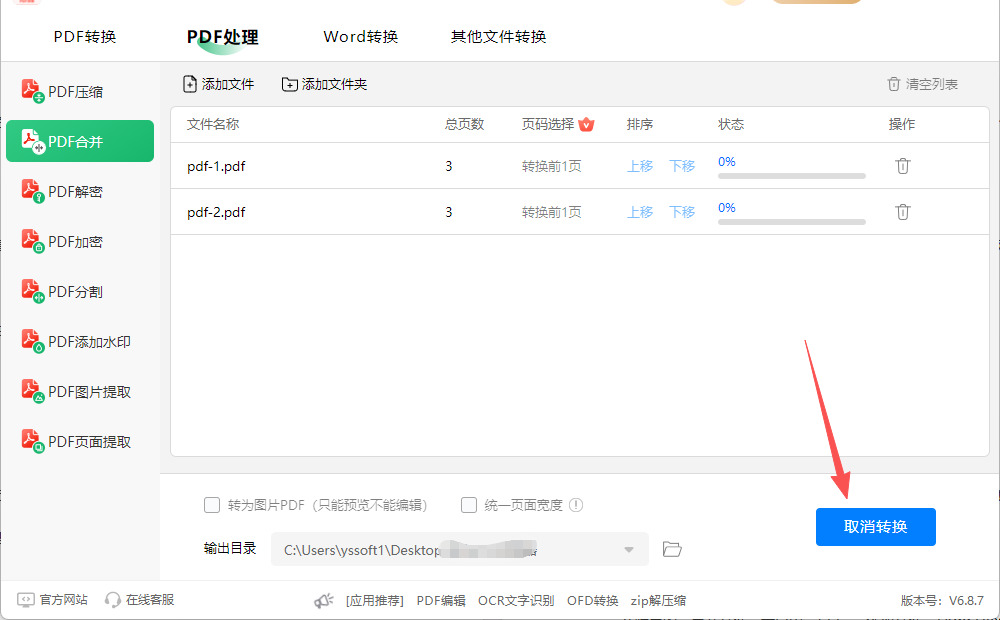This screenshot has height=620, width=1000.
Task: Click the version number 版本号 V6.8.7
Action: (x=942, y=600)
